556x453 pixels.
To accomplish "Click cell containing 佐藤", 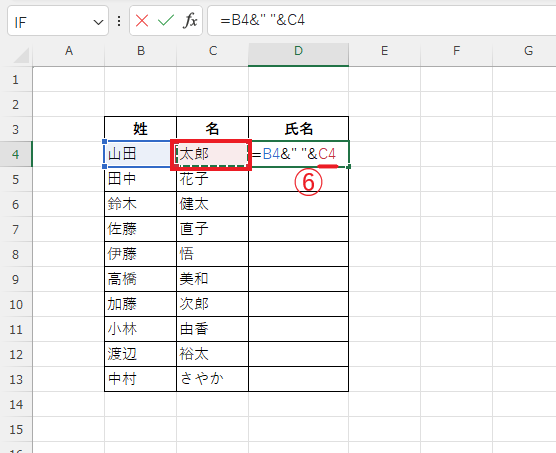I will click(141, 229).
